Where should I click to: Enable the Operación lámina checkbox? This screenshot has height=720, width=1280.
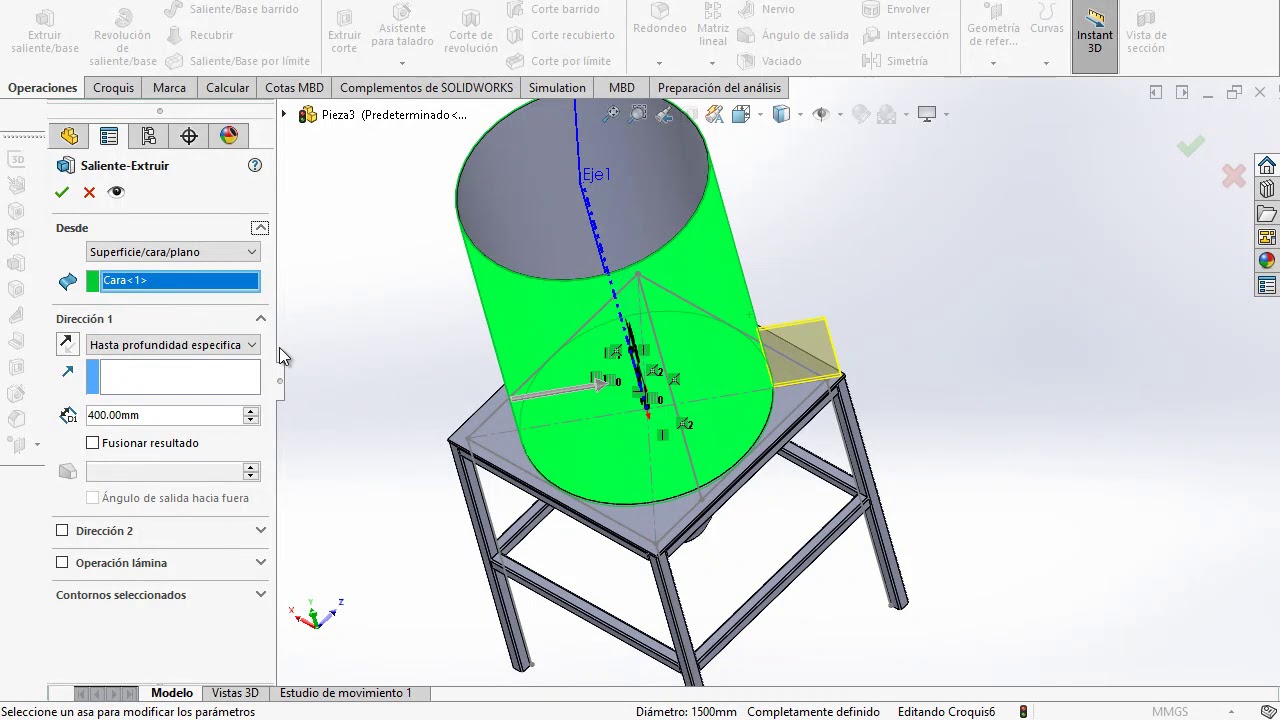click(62, 563)
